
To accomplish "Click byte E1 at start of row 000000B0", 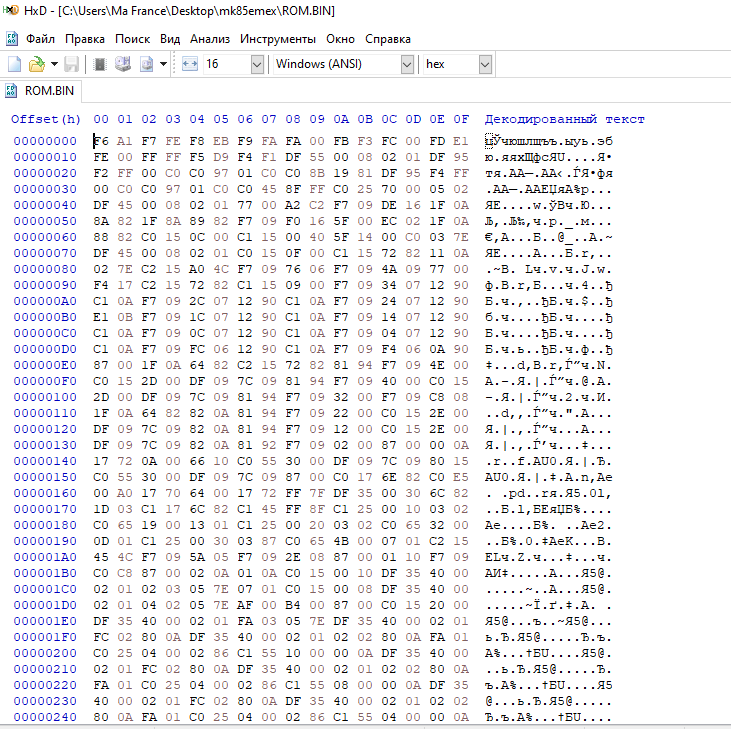I will pyautogui.click(x=101, y=317).
